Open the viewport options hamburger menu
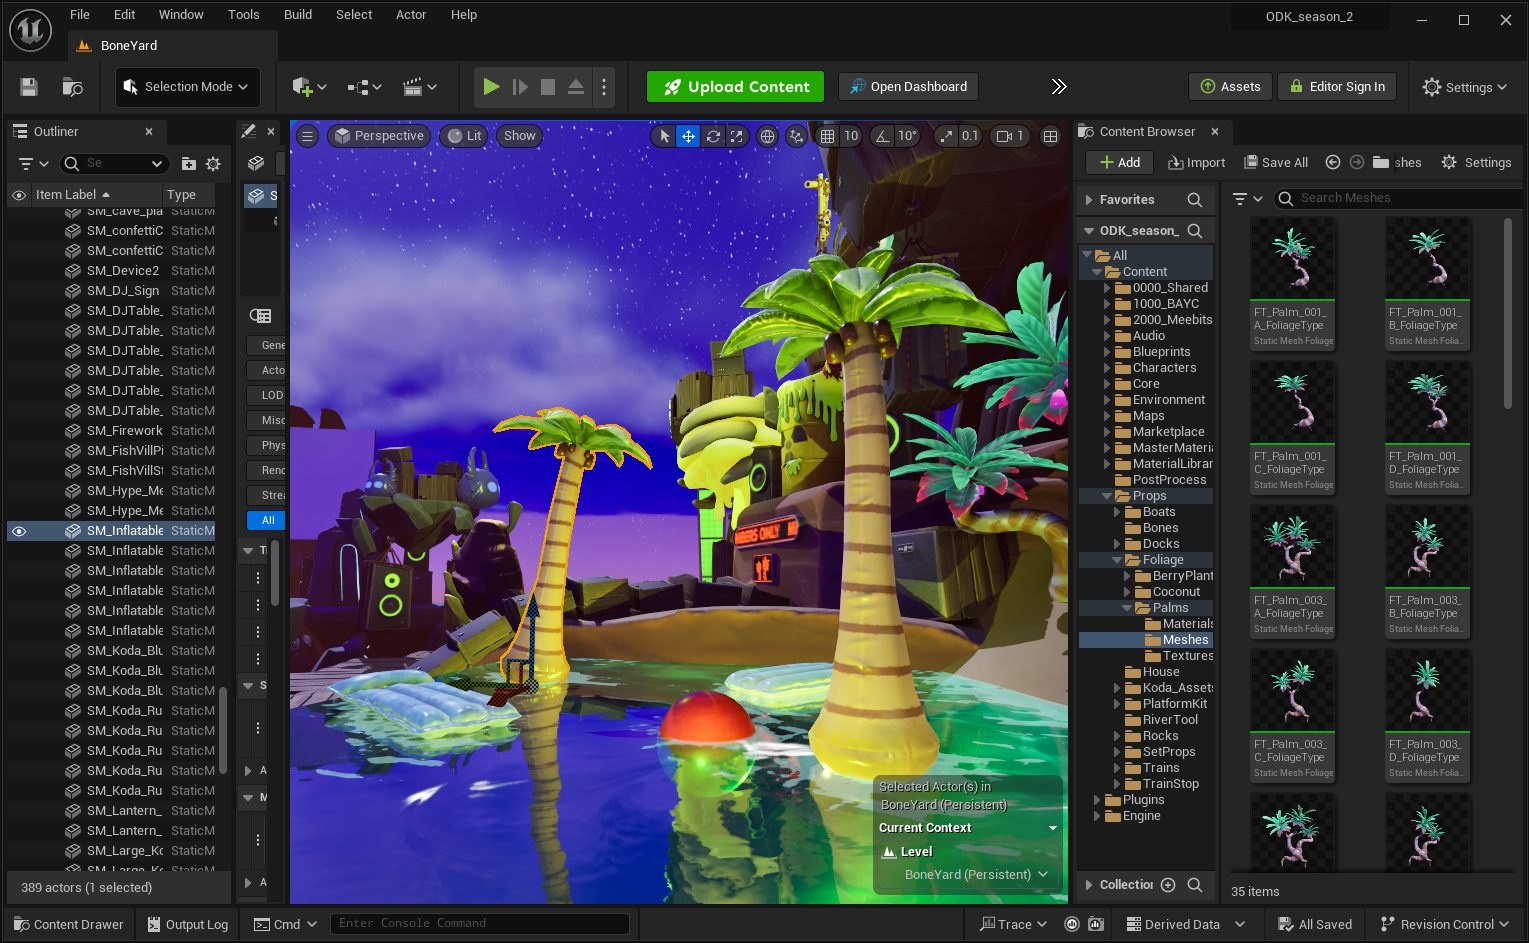Image resolution: width=1529 pixels, height=943 pixels. point(308,136)
